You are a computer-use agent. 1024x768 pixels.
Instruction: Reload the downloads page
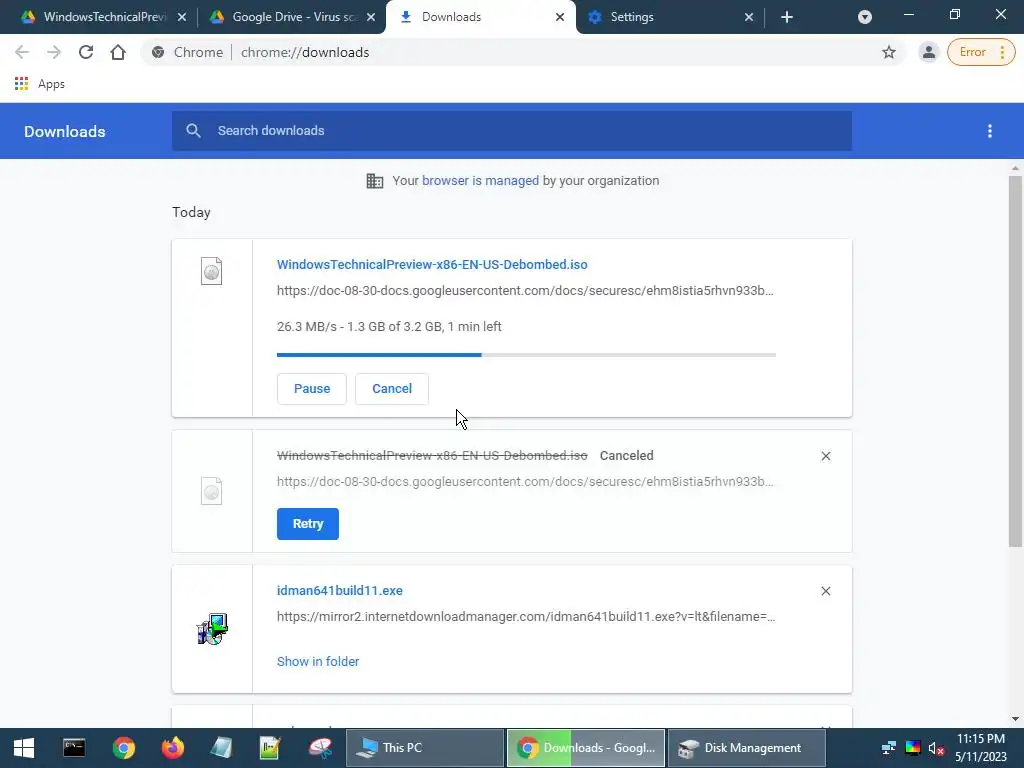click(86, 52)
